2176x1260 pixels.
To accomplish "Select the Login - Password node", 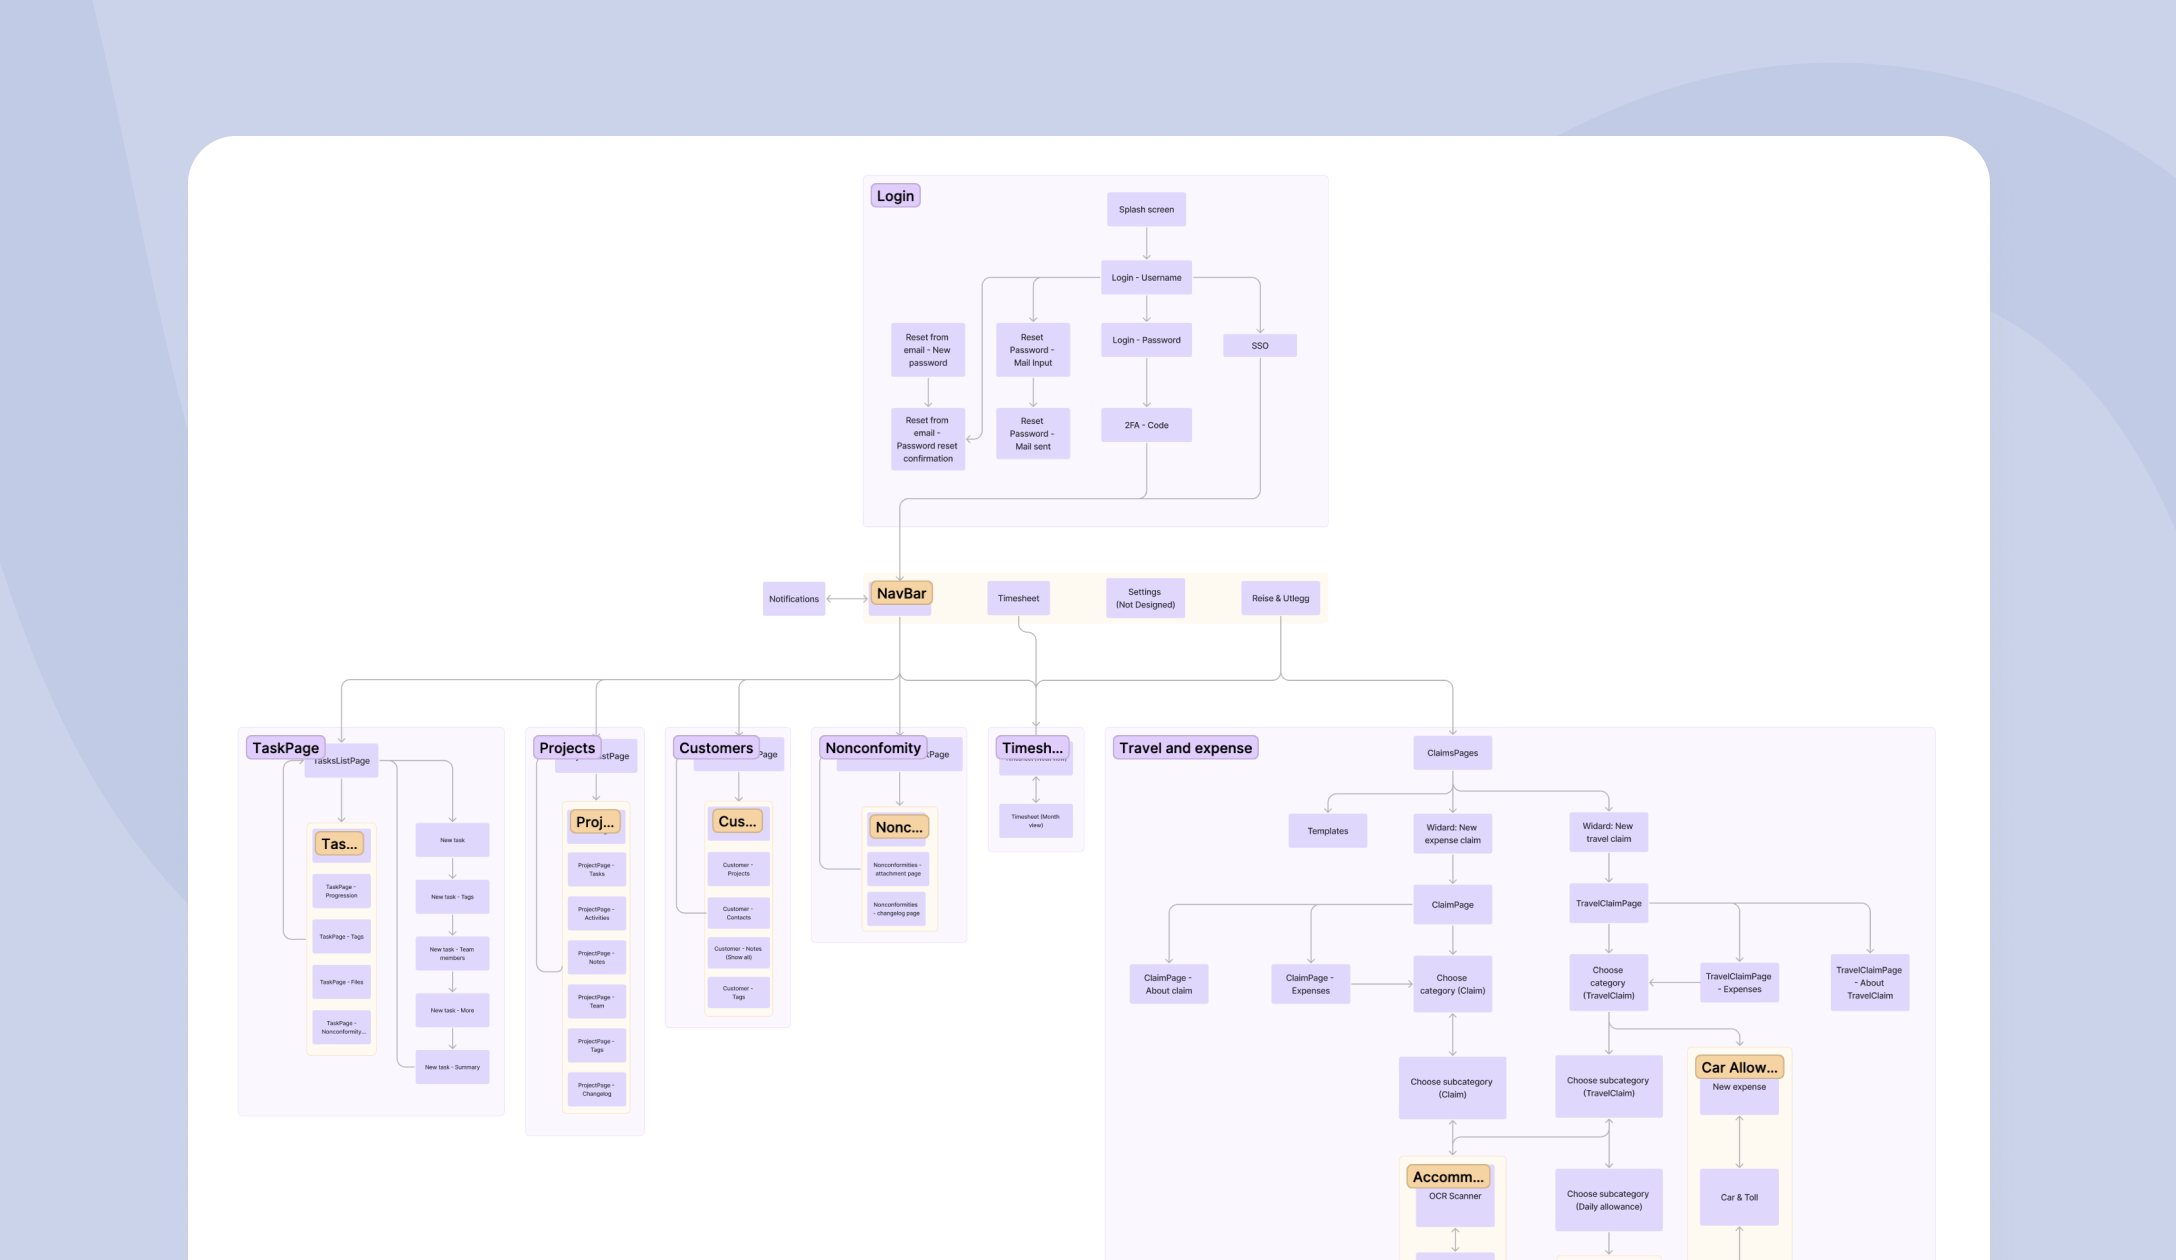I will click(x=1146, y=340).
